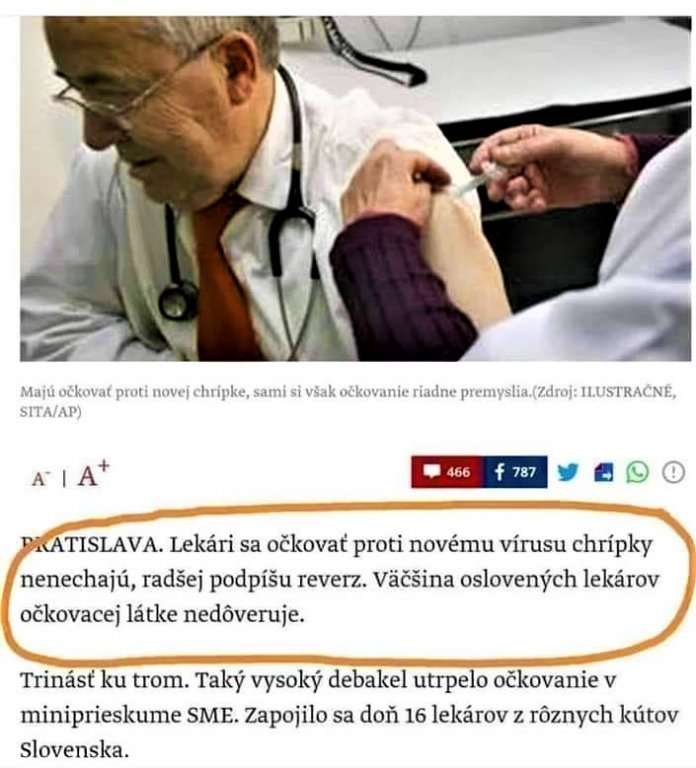Share article on Facebook with 787 shares
This screenshot has height=768, width=696.
[516, 472]
